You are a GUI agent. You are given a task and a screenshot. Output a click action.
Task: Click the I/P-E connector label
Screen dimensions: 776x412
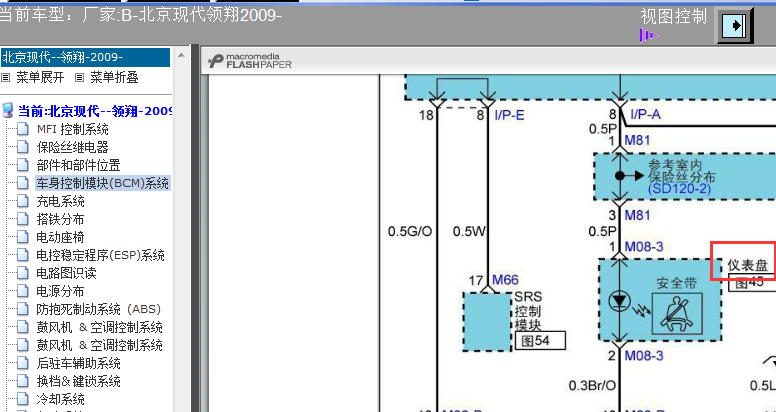tap(509, 115)
